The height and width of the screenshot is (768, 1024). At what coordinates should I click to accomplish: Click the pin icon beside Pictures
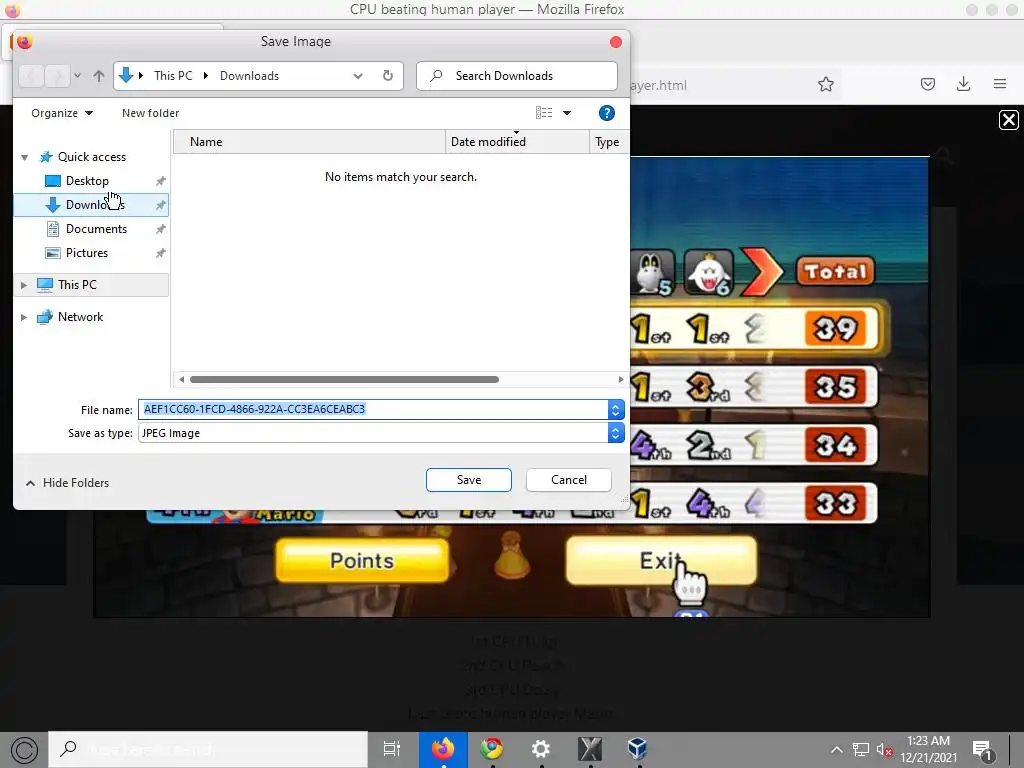tap(160, 253)
